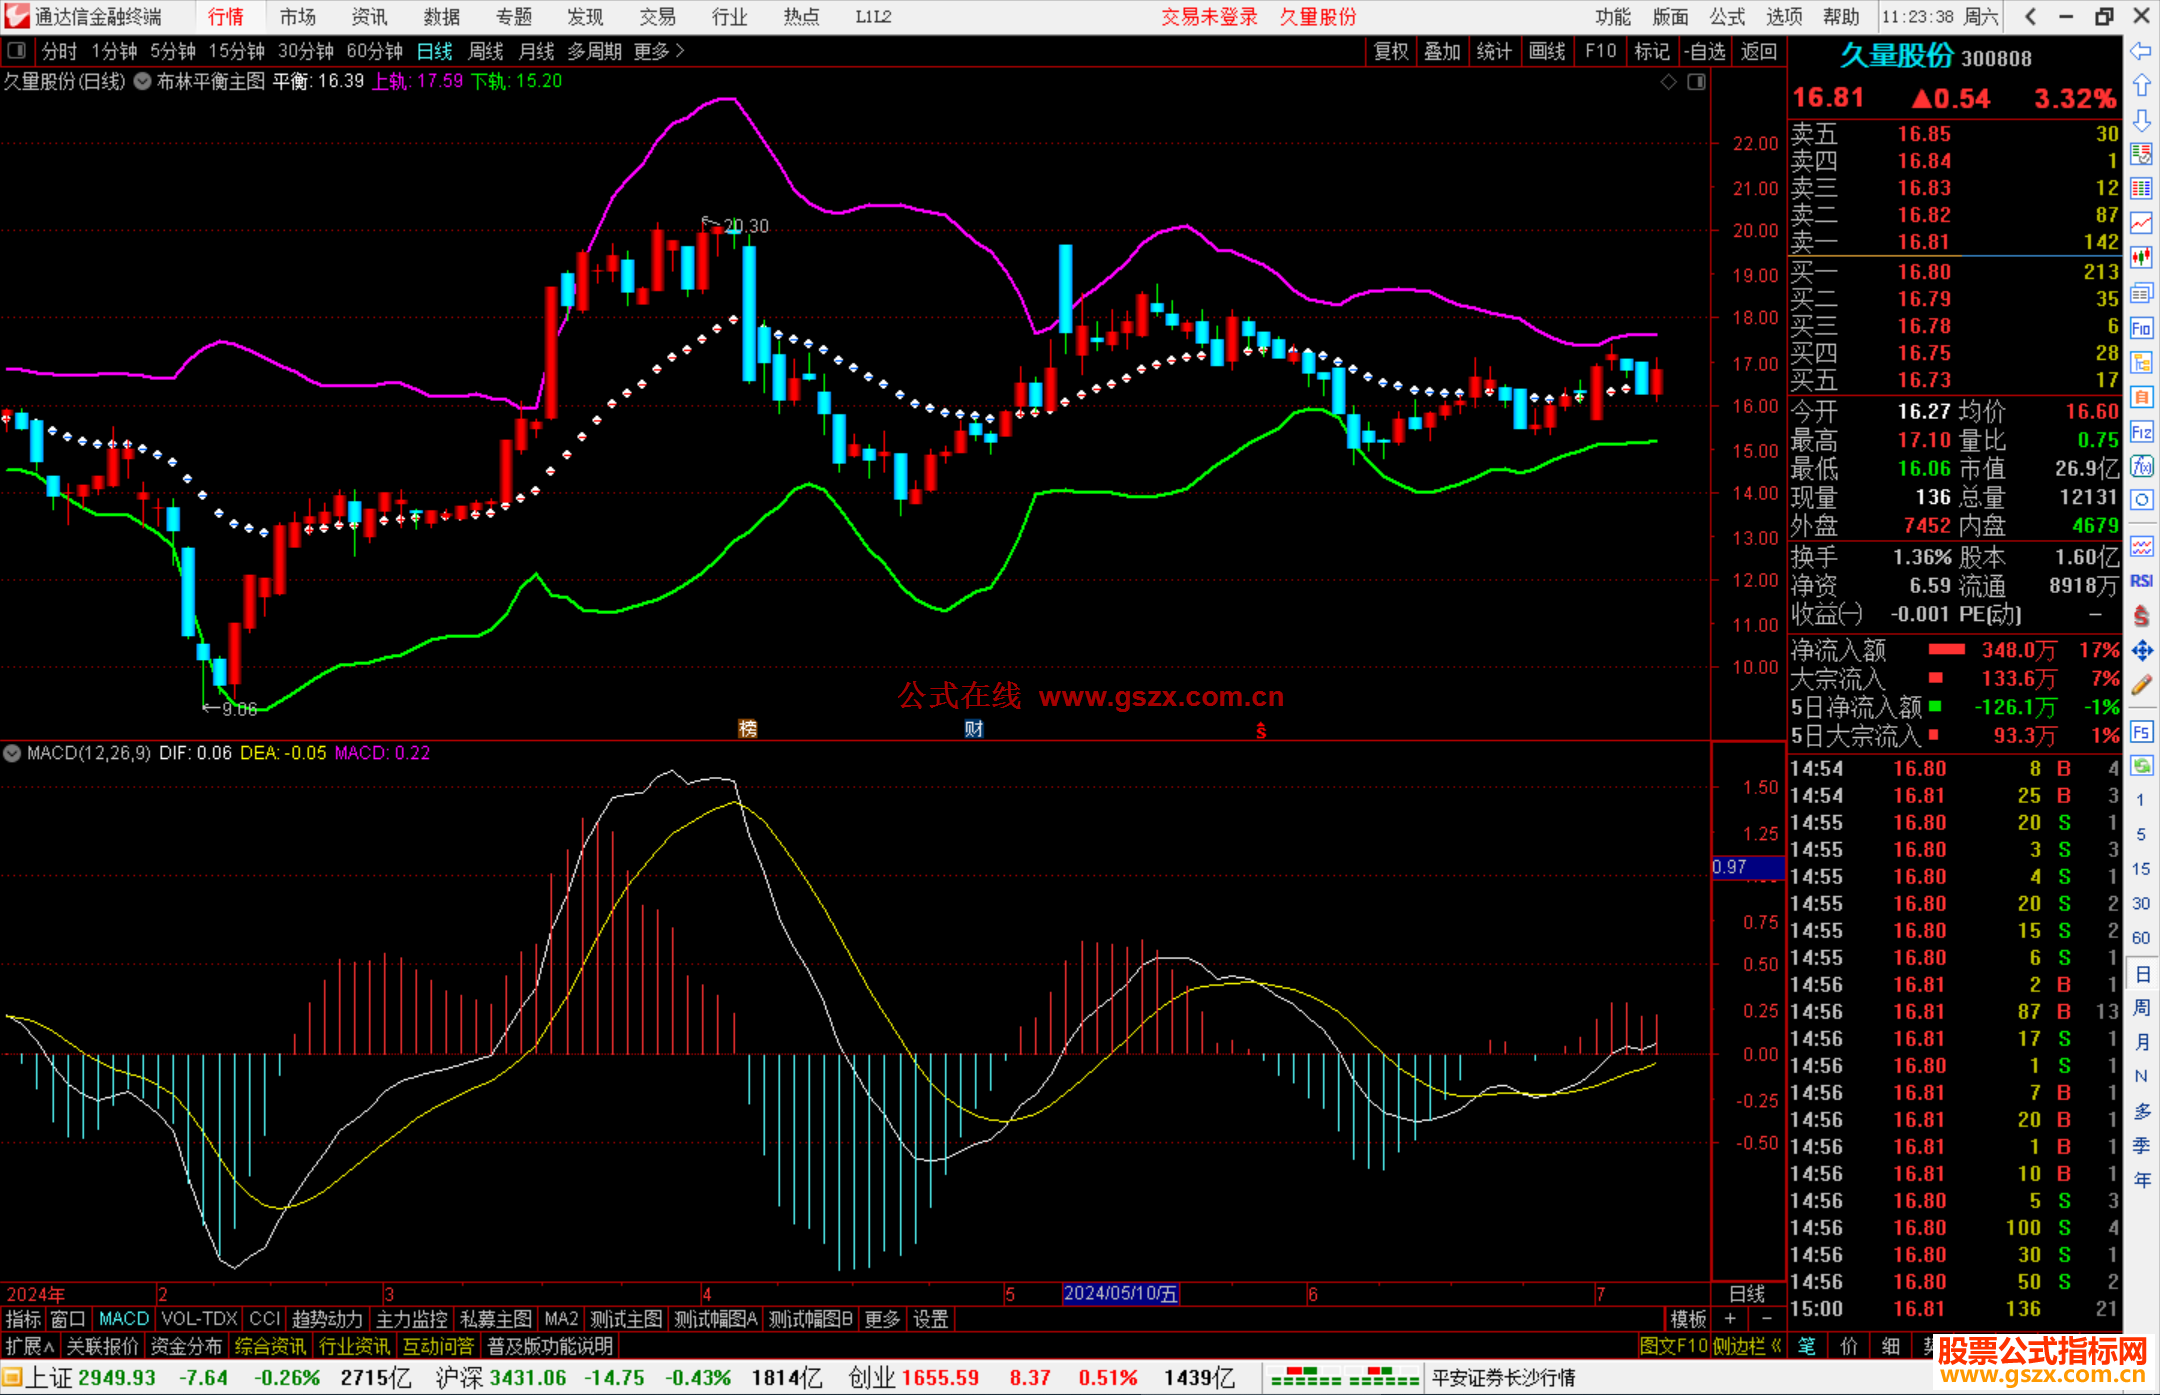Click the 复权 button
Screen dimensions: 2160x1395
click(1390, 51)
